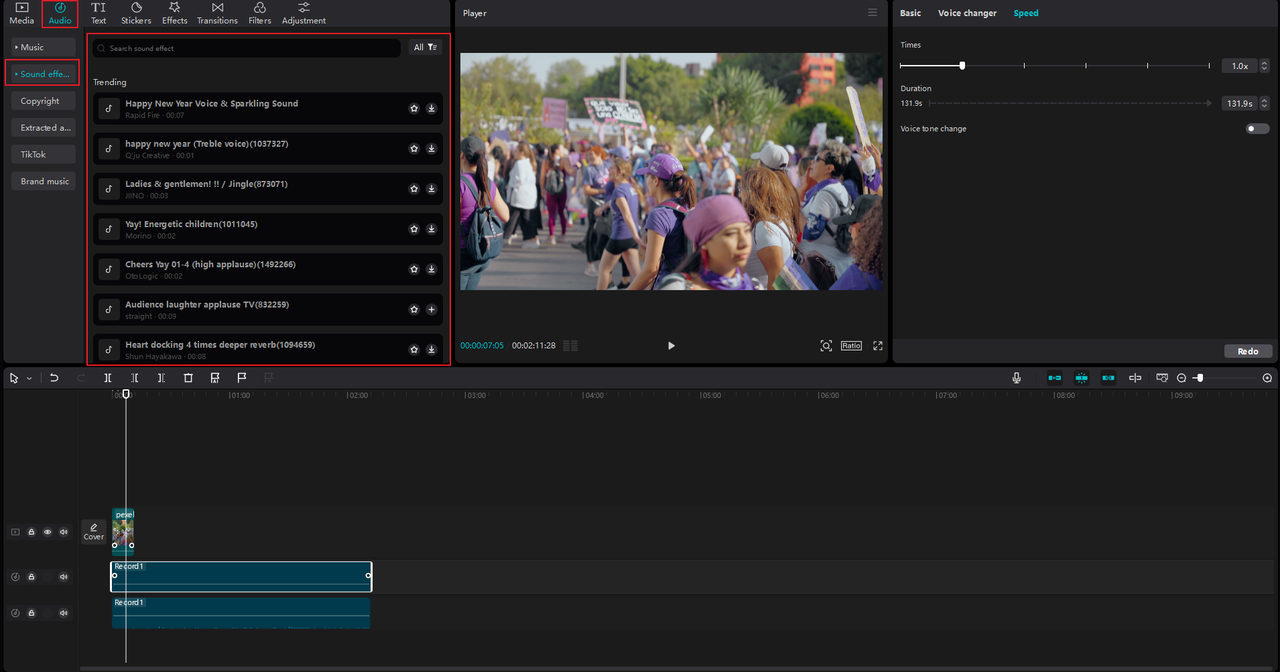This screenshot has height=672, width=1280.
Task: Open the All filter dropdown
Action: (425, 47)
